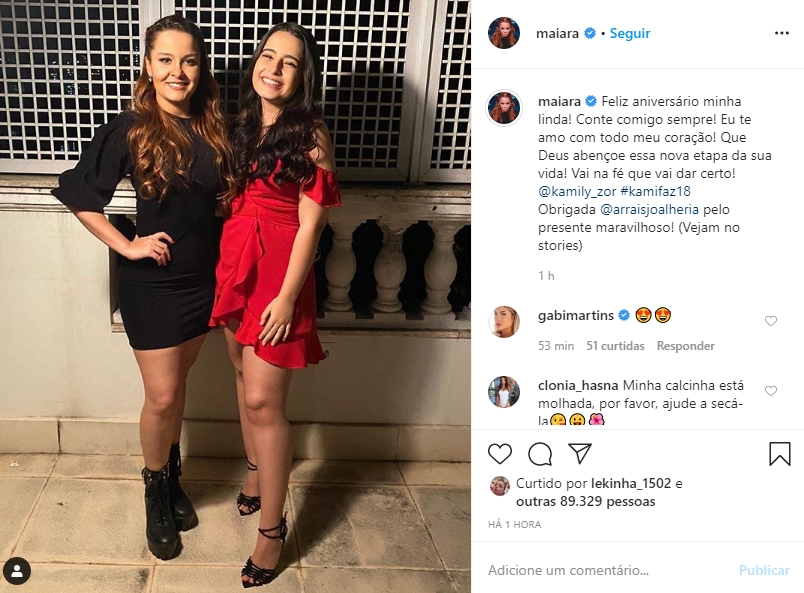804x593 pixels.
Task: Open gabimartins avatar
Action: click(504, 322)
